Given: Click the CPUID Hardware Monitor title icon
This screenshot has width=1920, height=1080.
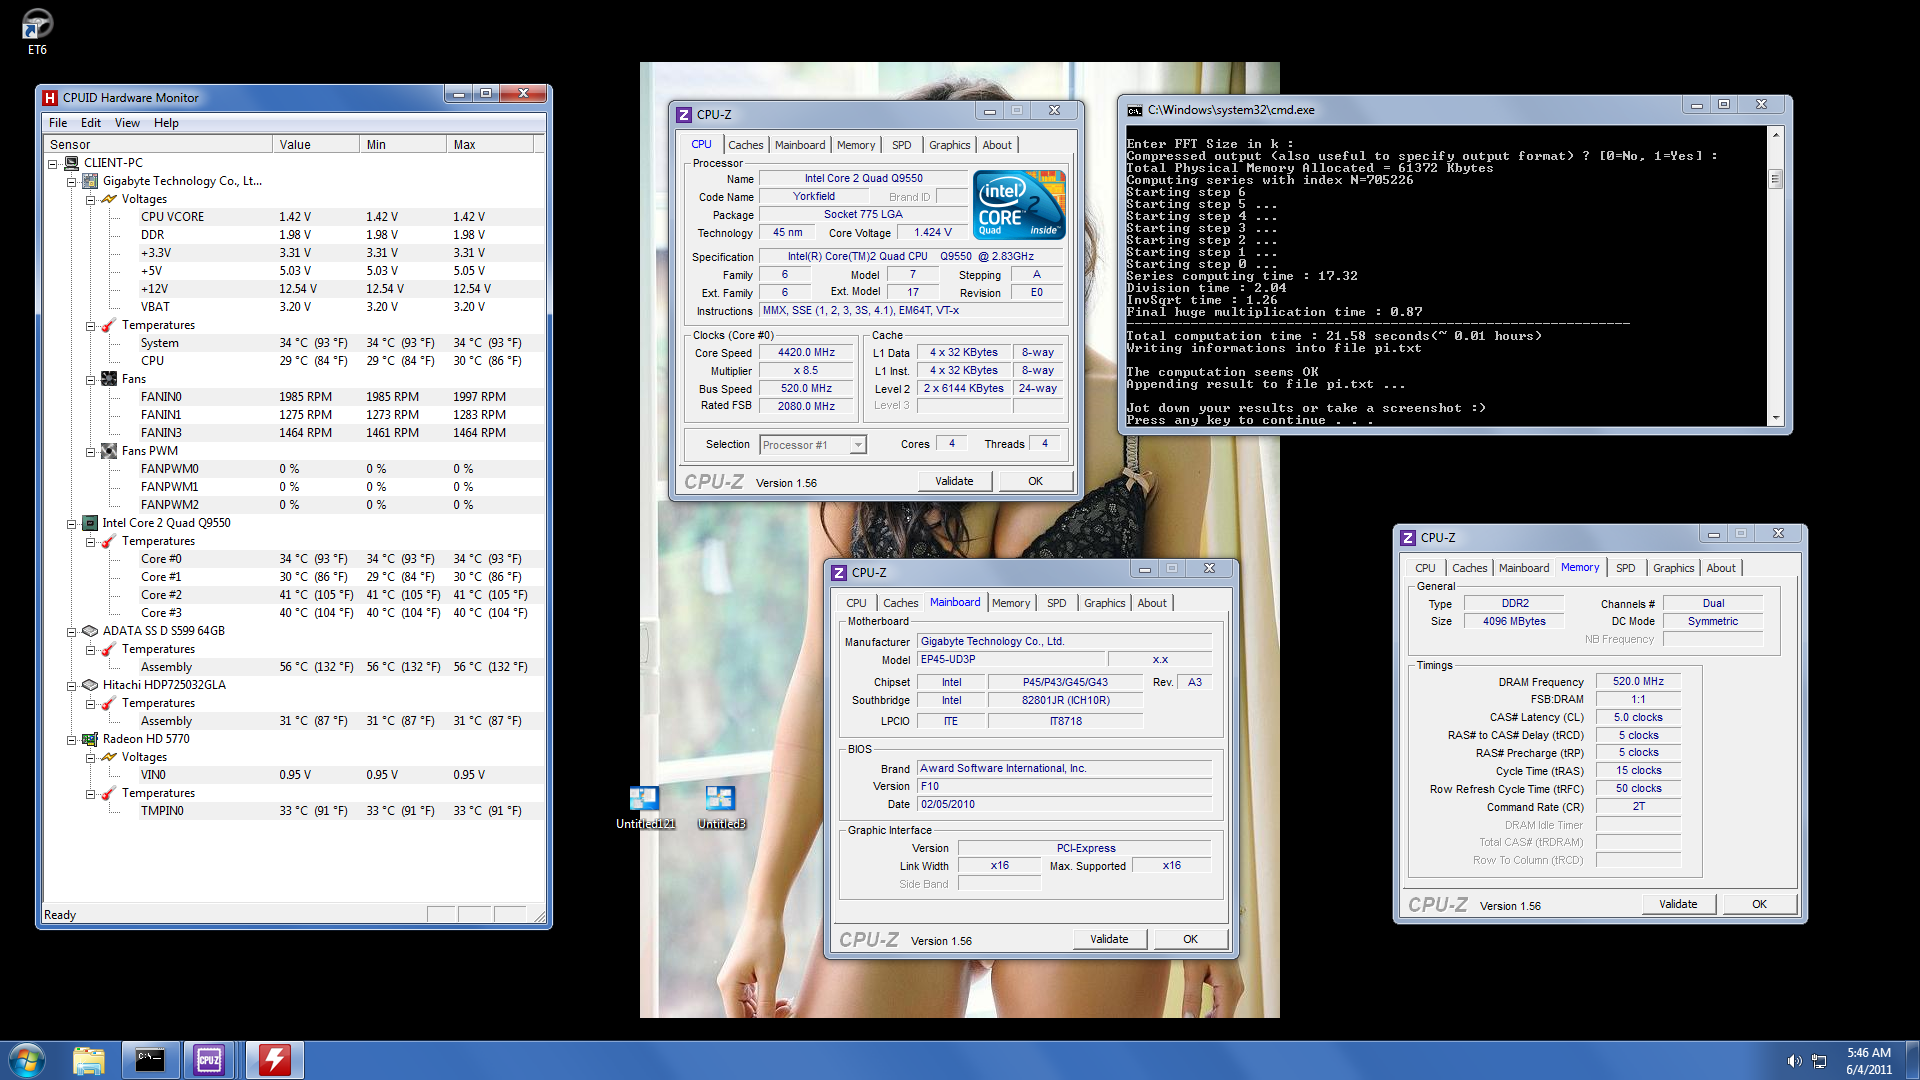Looking at the screenshot, I should pyautogui.click(x=50, y=98).
